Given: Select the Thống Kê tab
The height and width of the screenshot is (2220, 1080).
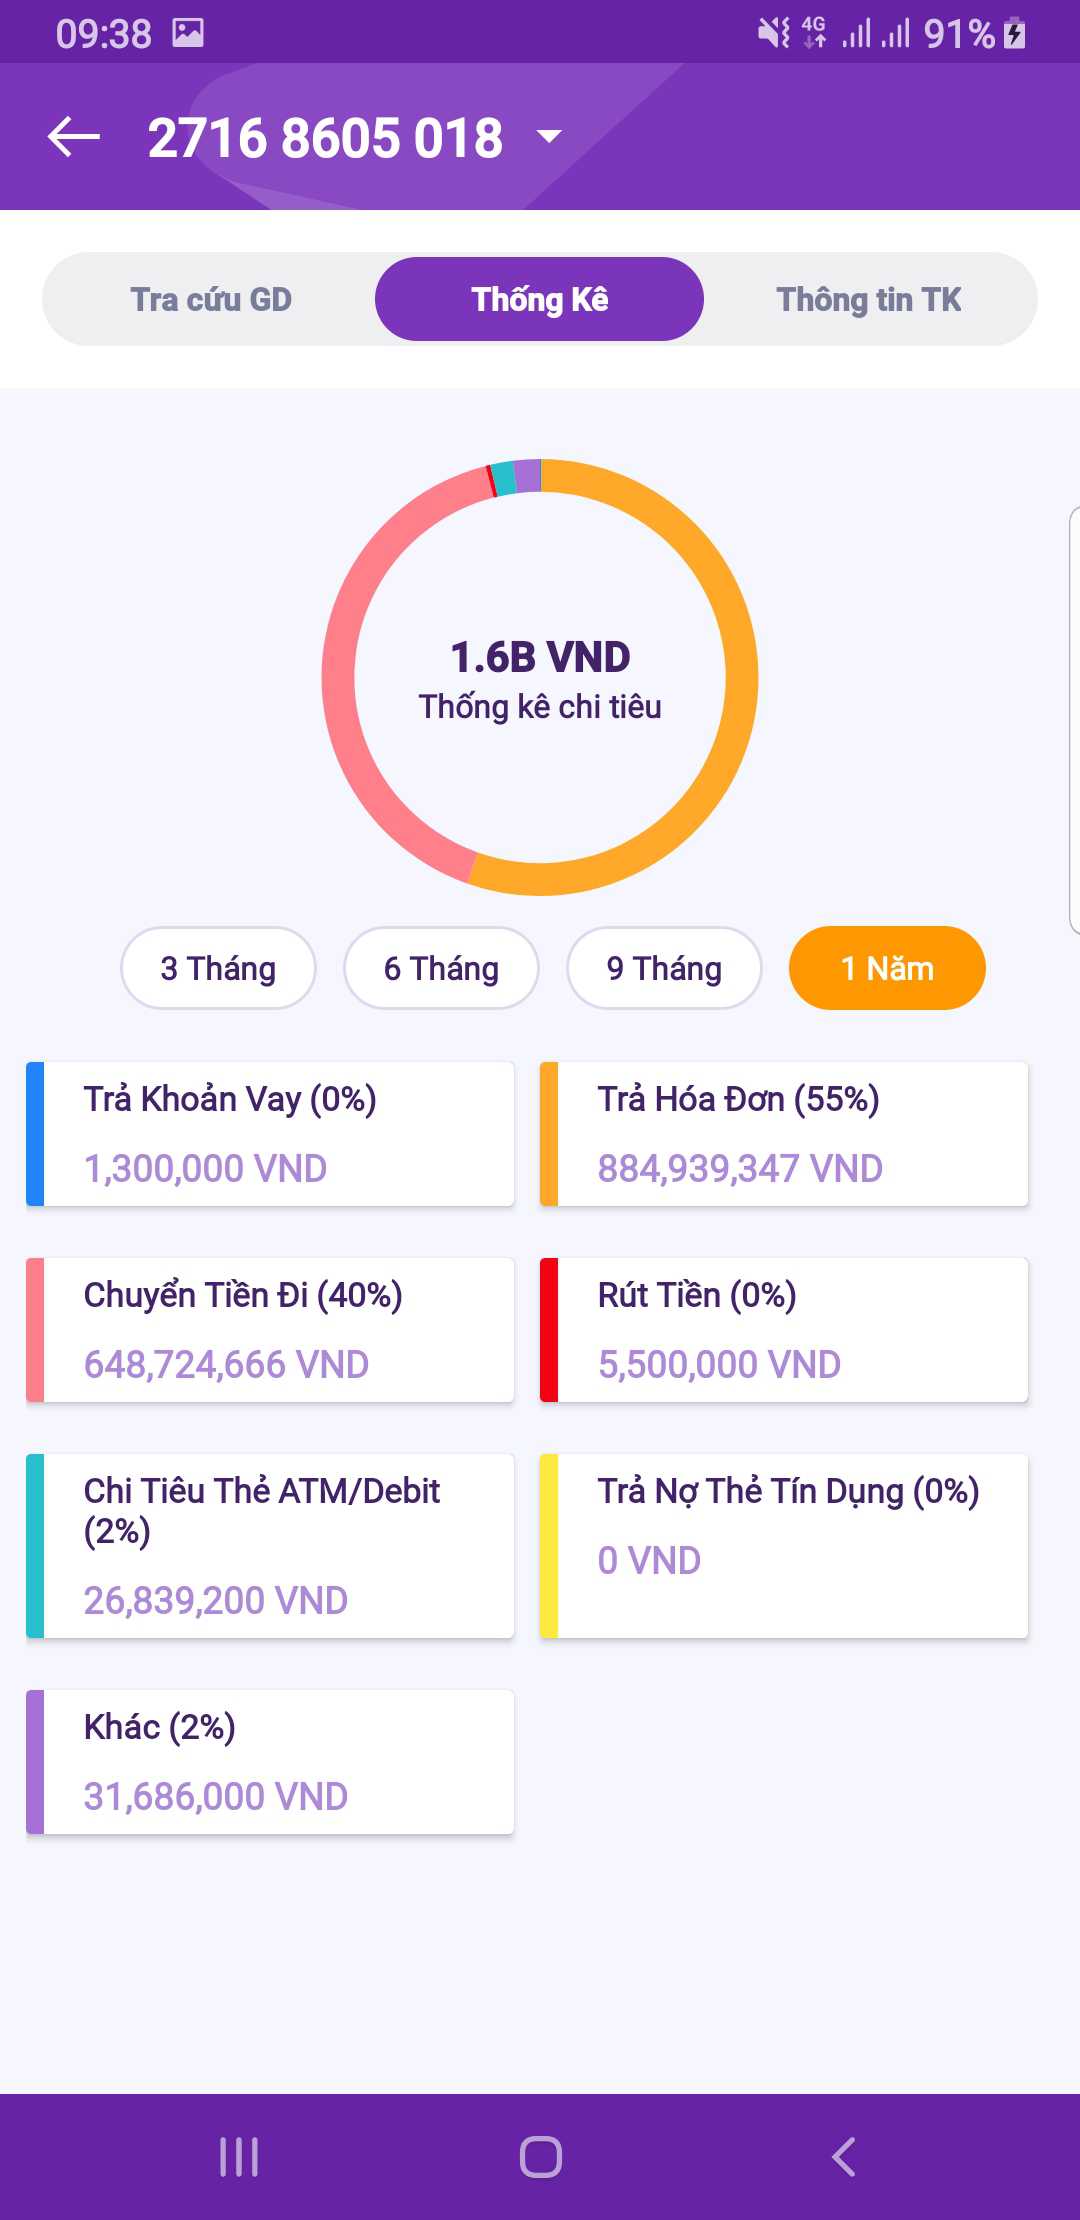Looking at the screenshot, I should point(539,299).
